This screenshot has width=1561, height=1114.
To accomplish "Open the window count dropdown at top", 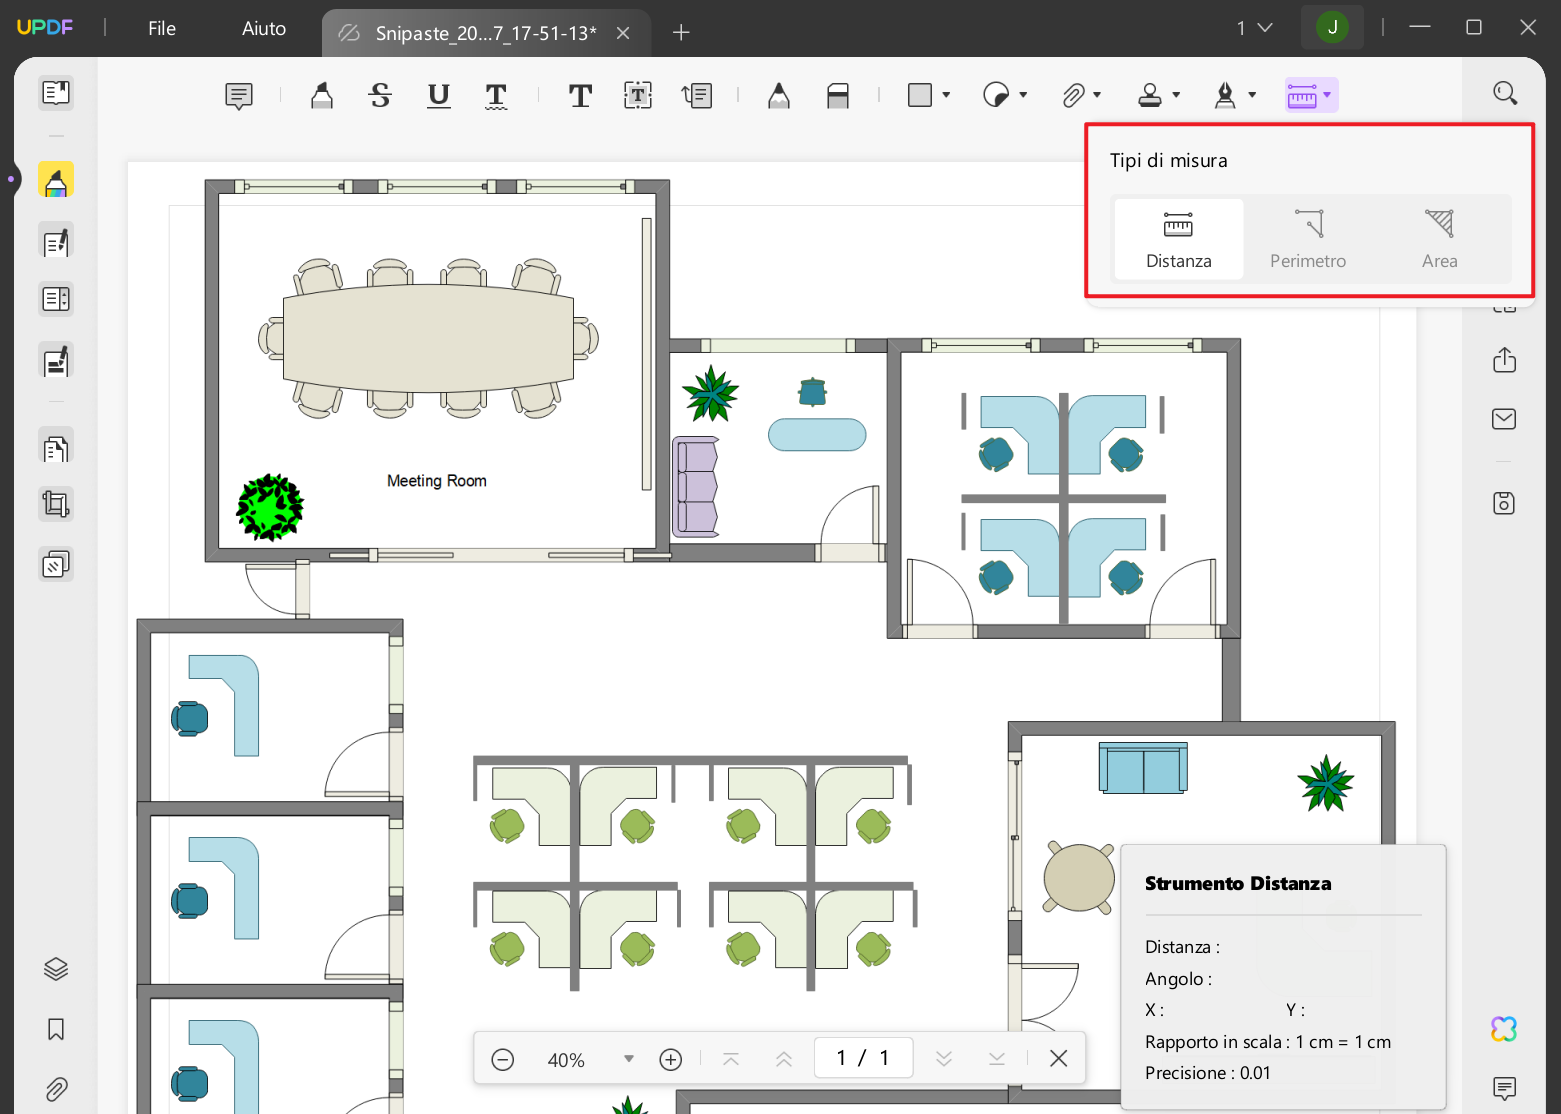I will click(1254, 28).
